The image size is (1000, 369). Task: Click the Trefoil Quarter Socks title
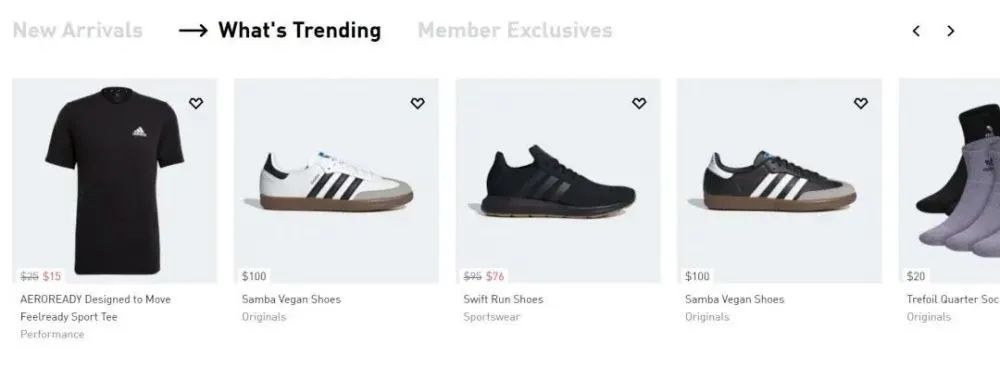point(953,299)
